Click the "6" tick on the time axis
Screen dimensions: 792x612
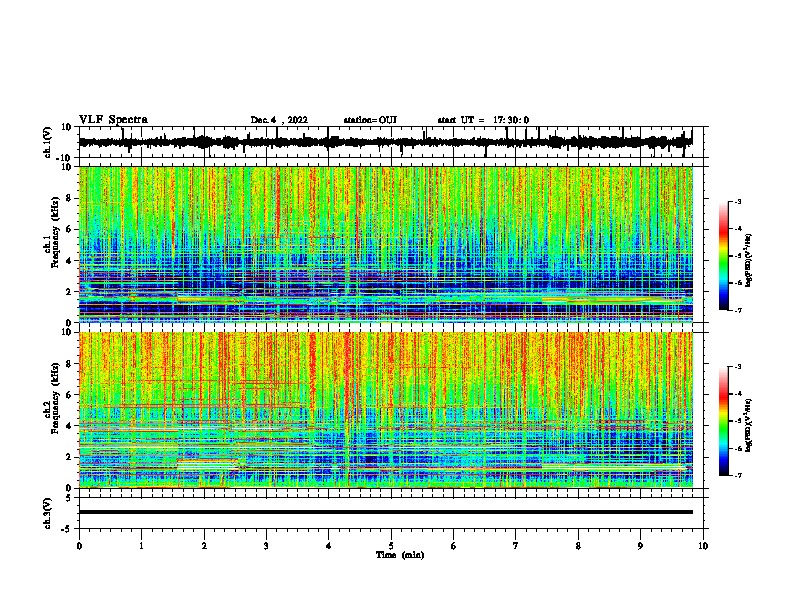pyautogui.click(x=453, y=546)
